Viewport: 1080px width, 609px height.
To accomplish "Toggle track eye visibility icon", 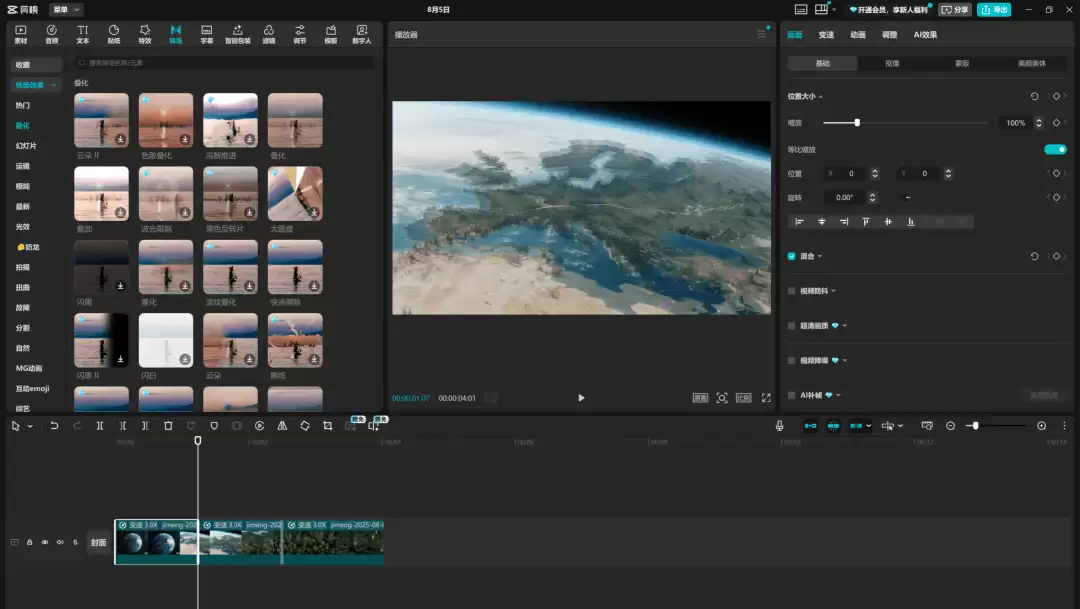I will pyautogui.click(x=45, y=542).
